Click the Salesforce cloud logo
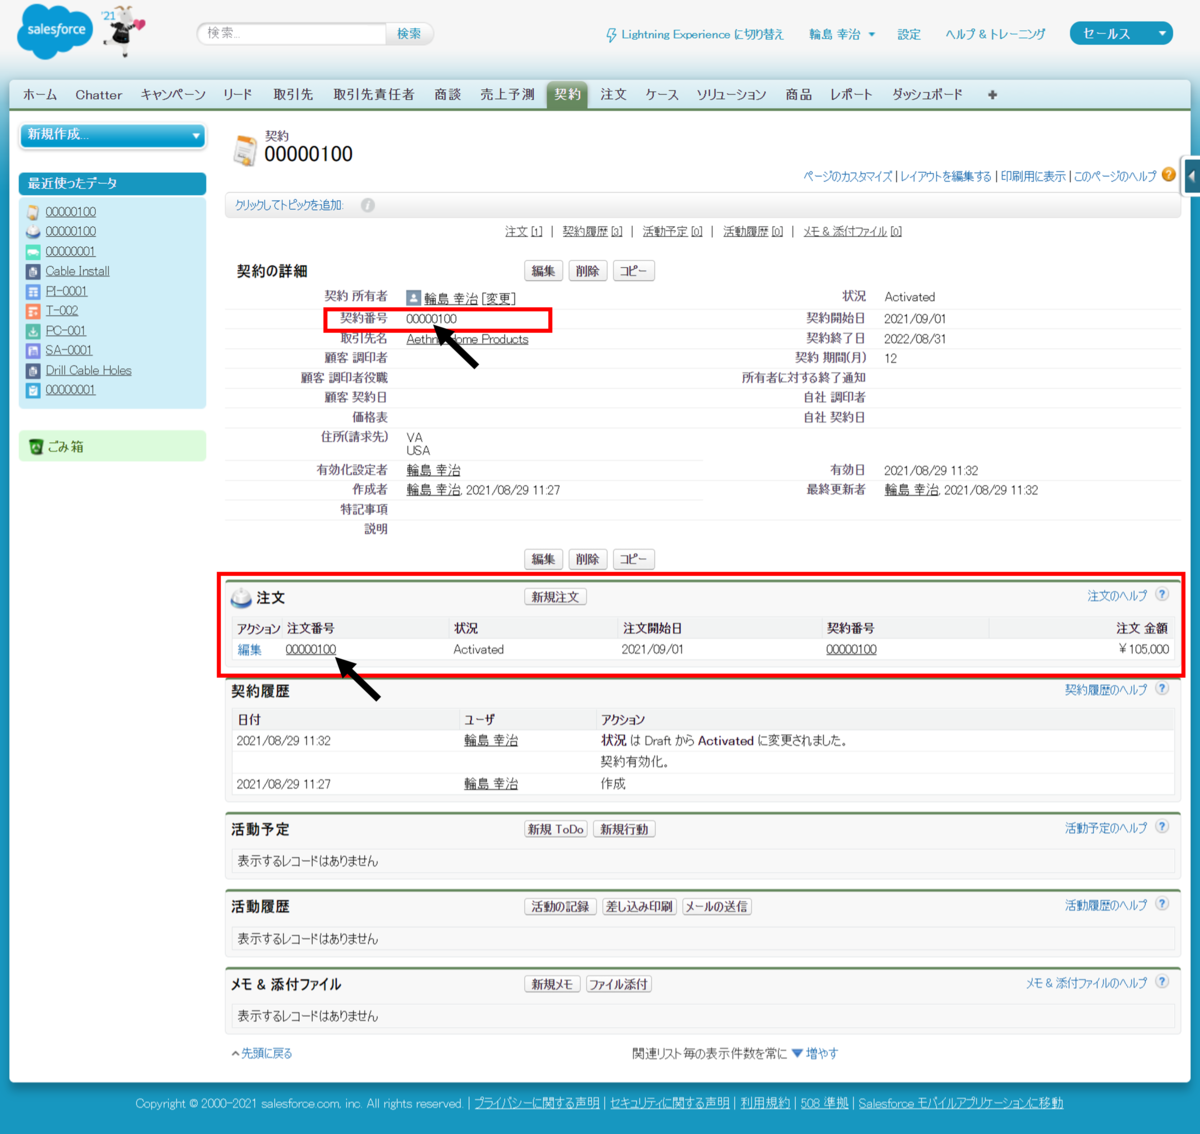1200x1134 pixels. click(x=55, y=30)
